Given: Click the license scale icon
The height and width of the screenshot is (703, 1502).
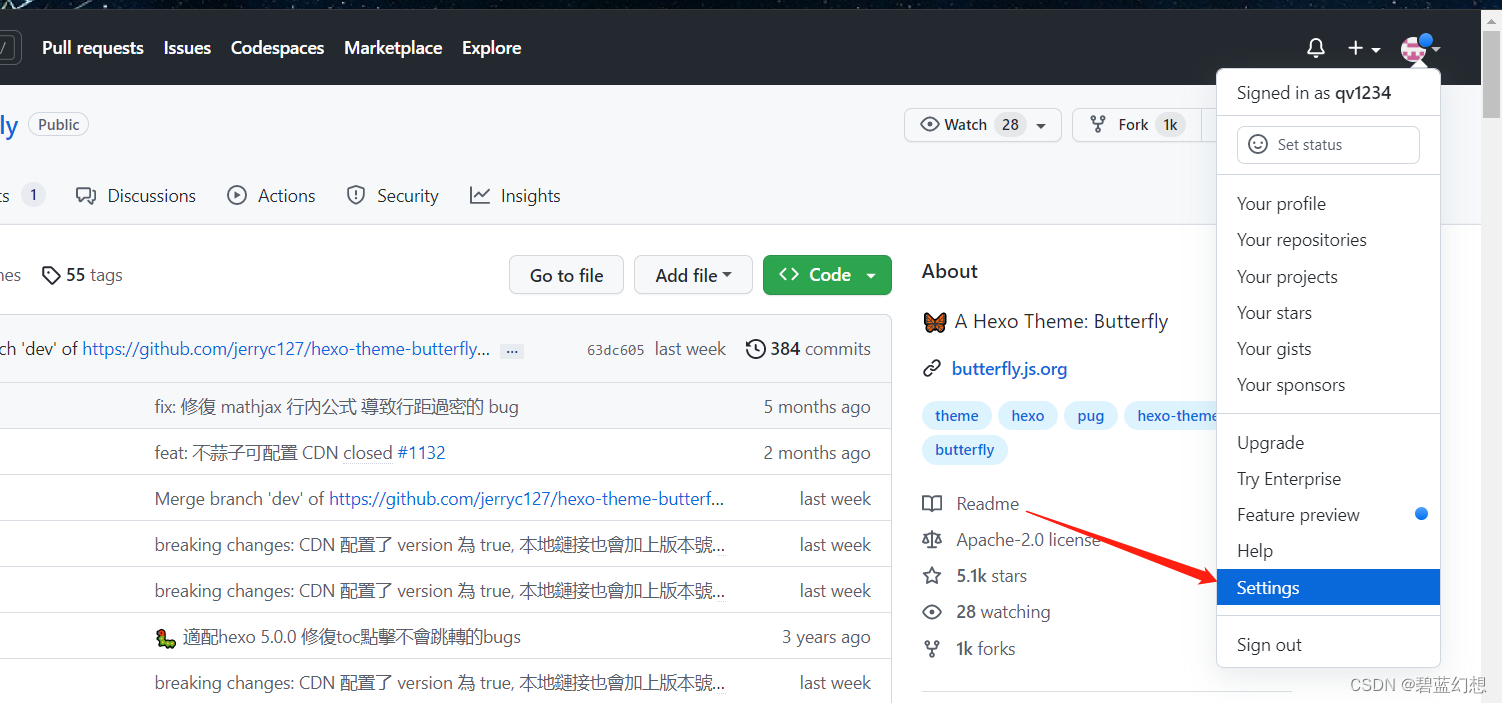Looking at the screenshot, I should pyautogui.click(x=932, y=540).
